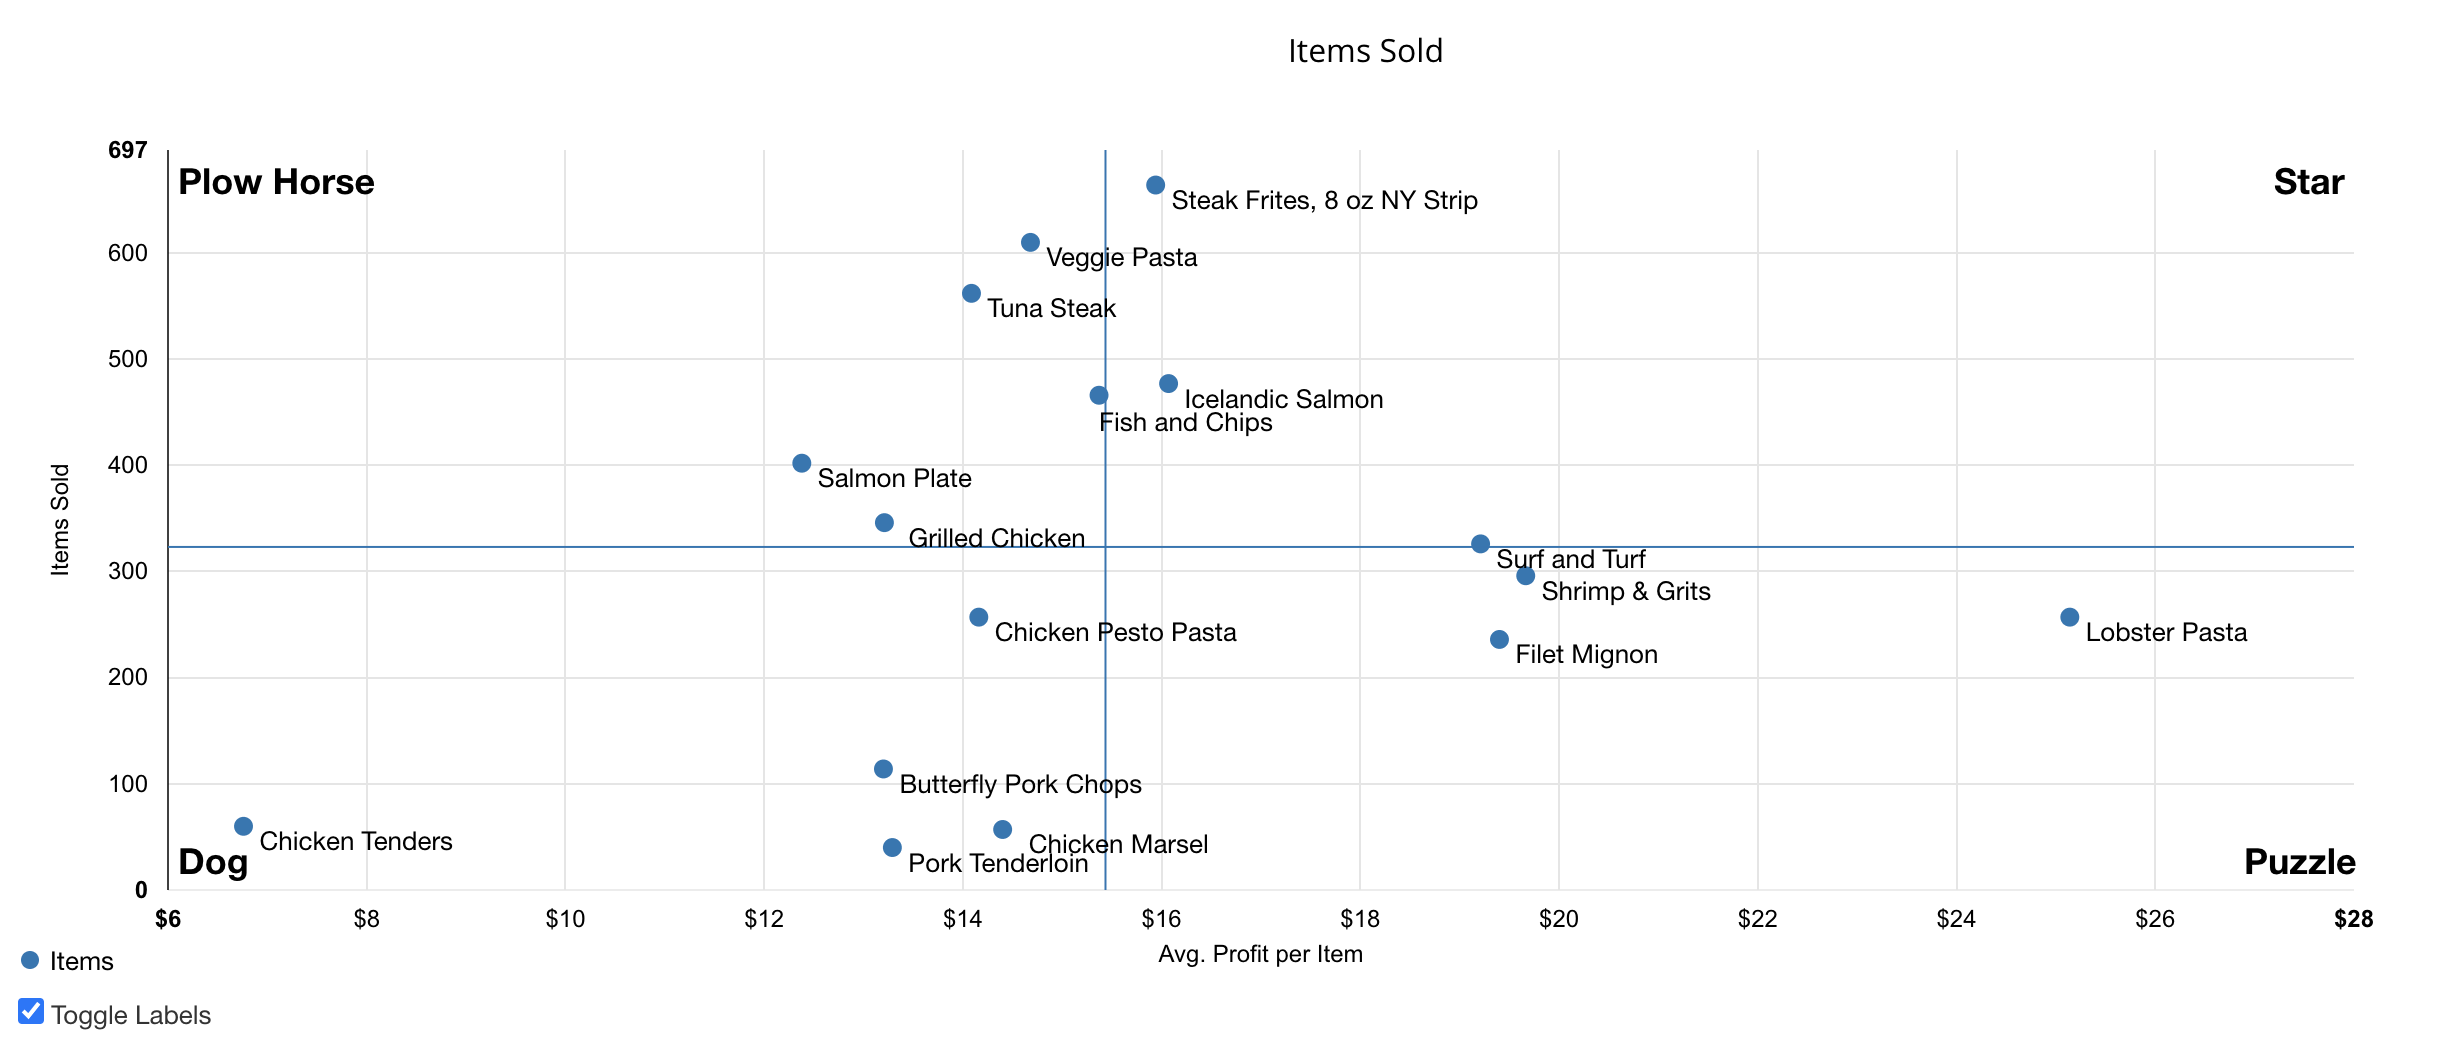Select the Veggie Pasta data point

click(x=1030, y=243)
